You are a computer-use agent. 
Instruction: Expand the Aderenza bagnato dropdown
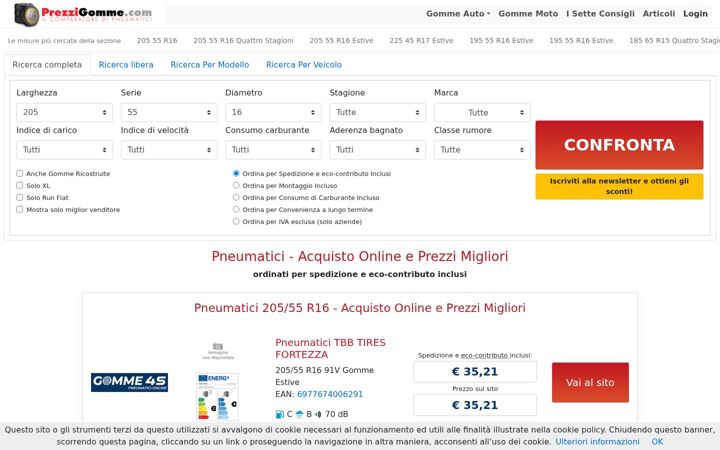pos(377,150)
